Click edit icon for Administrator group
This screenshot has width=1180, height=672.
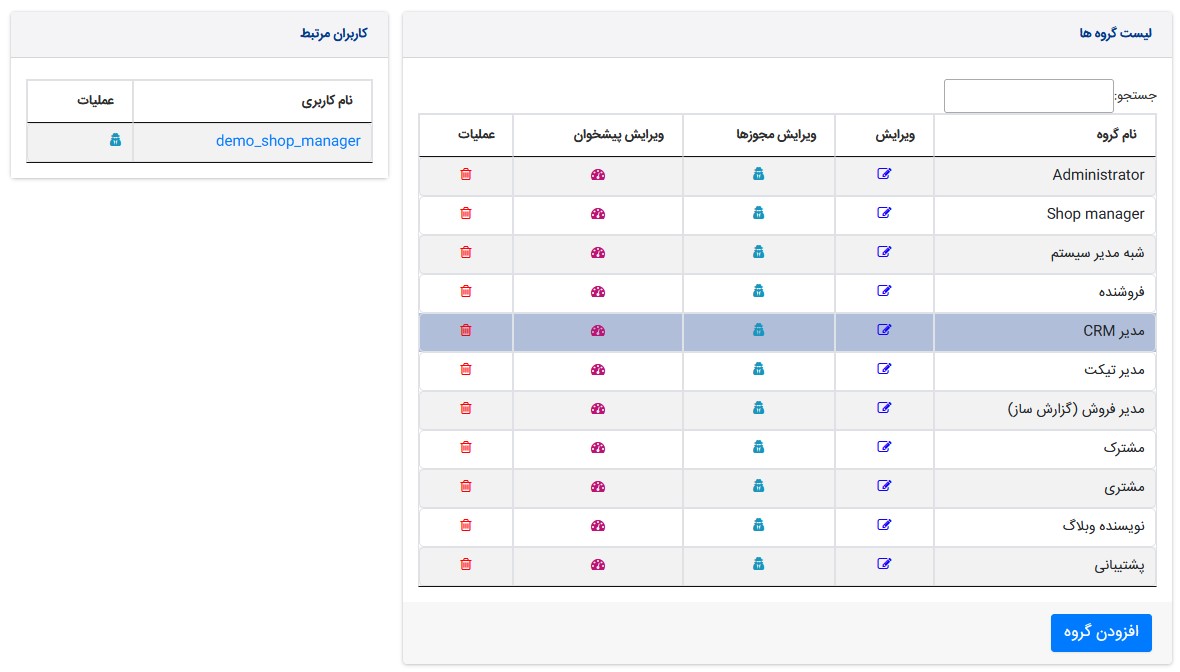tap(884, 174)
